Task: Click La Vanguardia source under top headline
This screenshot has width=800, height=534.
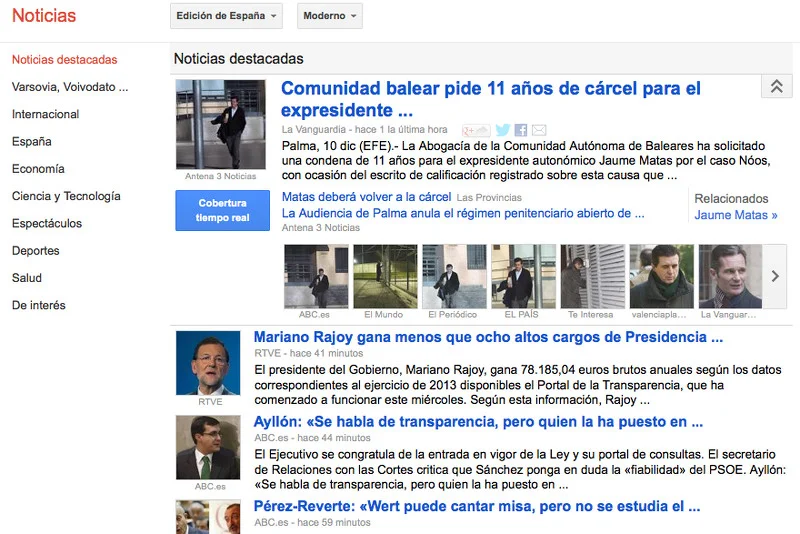Action: (314, 130)
